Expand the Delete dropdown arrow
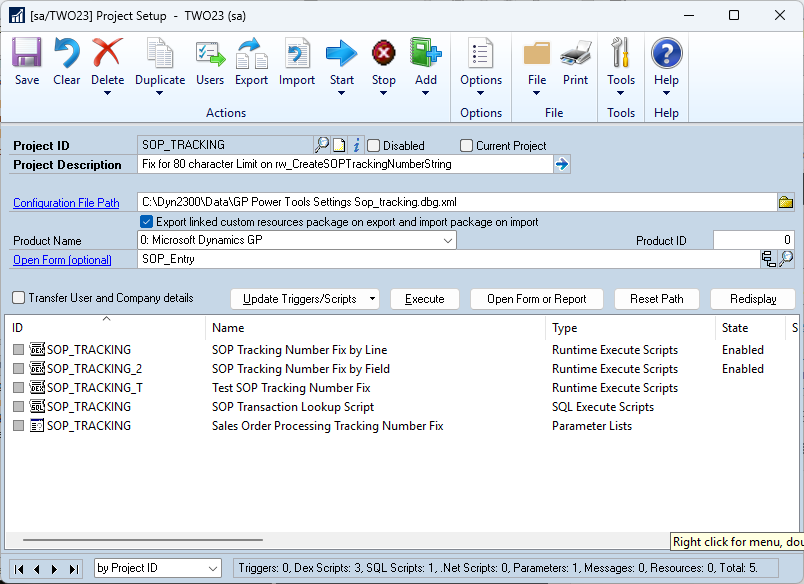Screen dimensions: 804x584 (x=107, y=93)
